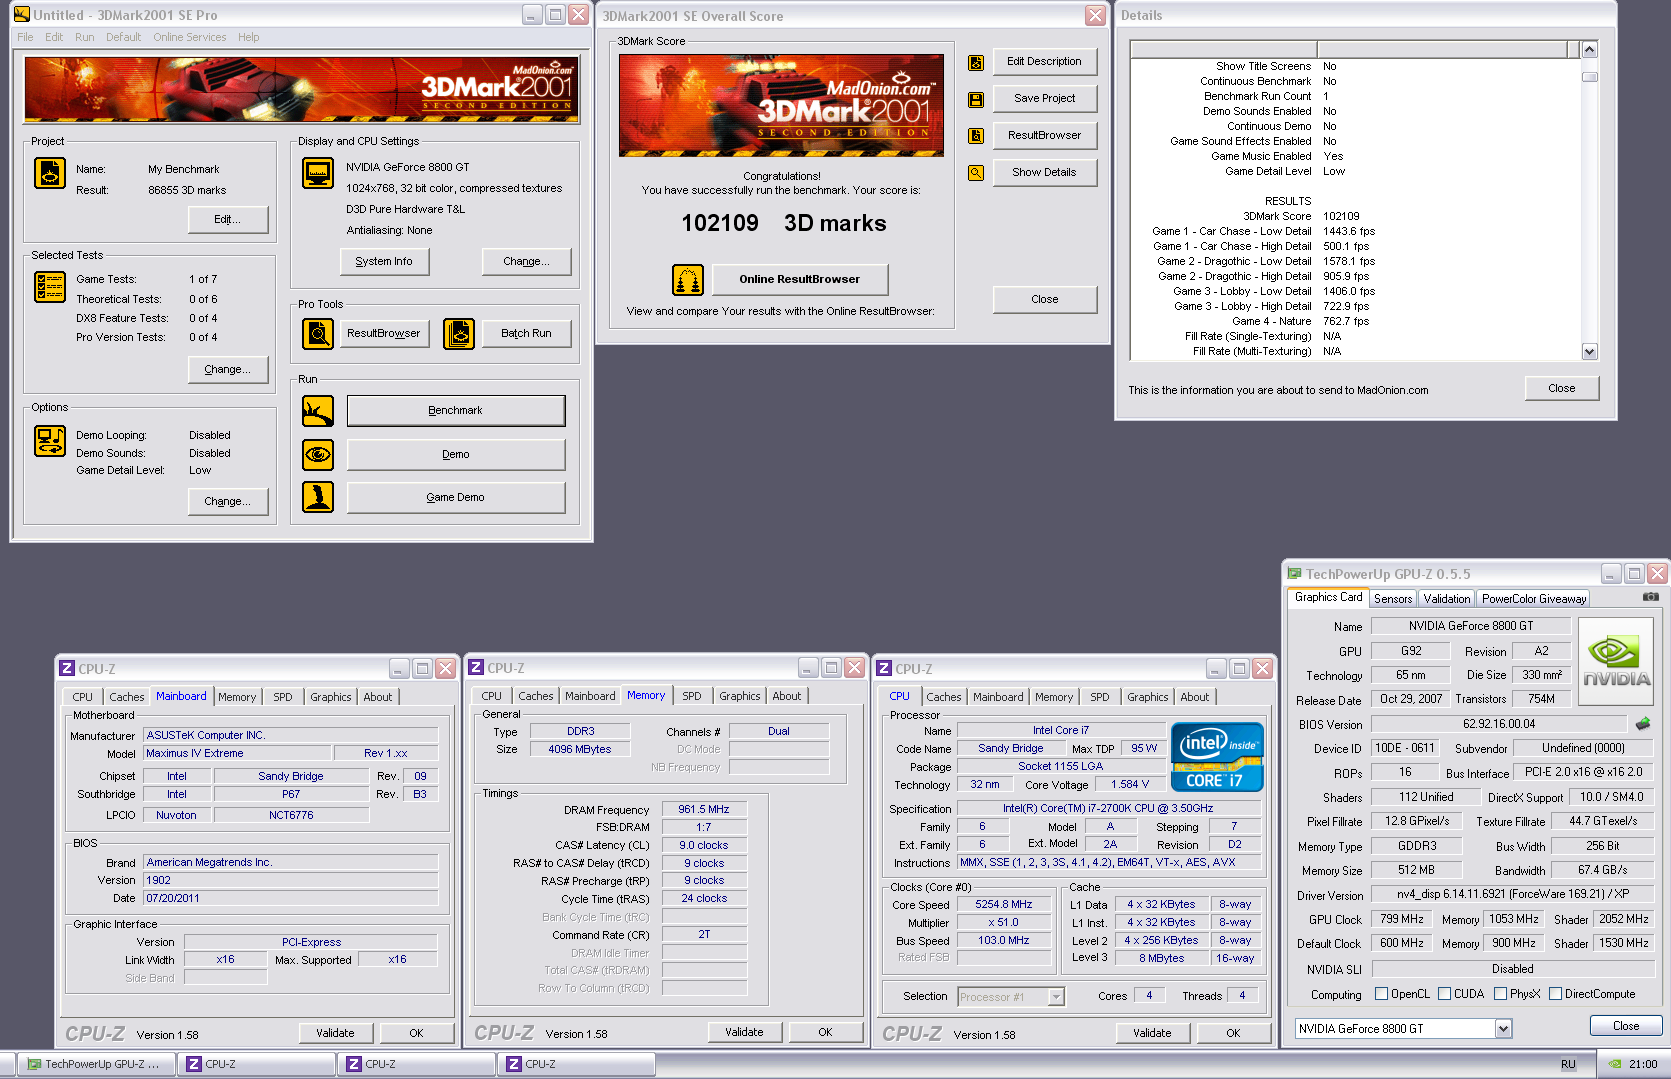Image resolution: width=1671 pixels, height=1079 pixels.
Task: Open the Online Services menu
Action: coord(190,37)
